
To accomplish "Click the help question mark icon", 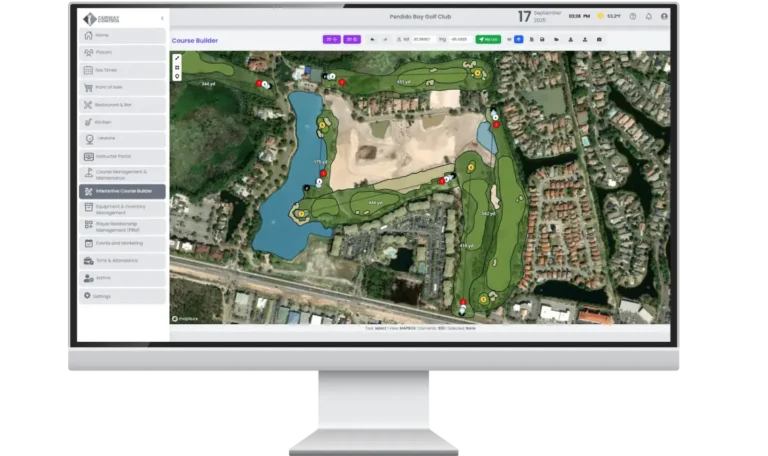I will (x=633, y=17).
